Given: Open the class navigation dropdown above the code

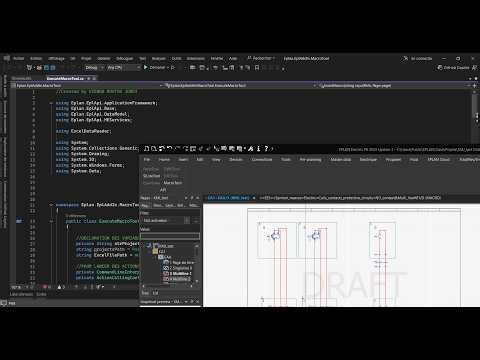Looking at the screenshot, I should pyautogui.click(x=241, y=86).
